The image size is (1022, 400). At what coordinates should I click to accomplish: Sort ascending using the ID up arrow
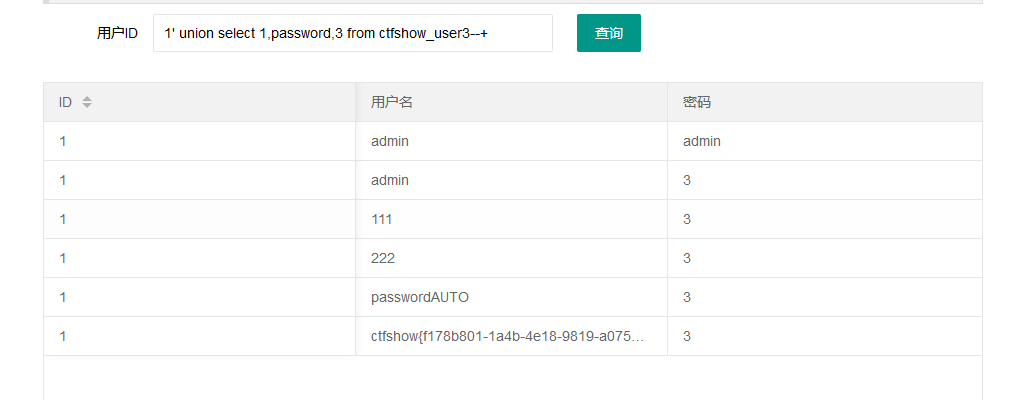point(87,98)
